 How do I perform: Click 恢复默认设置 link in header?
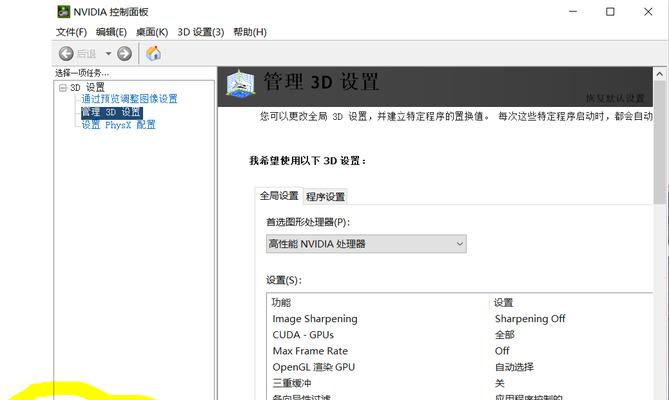pyautogui.click(x=615, y=98)
